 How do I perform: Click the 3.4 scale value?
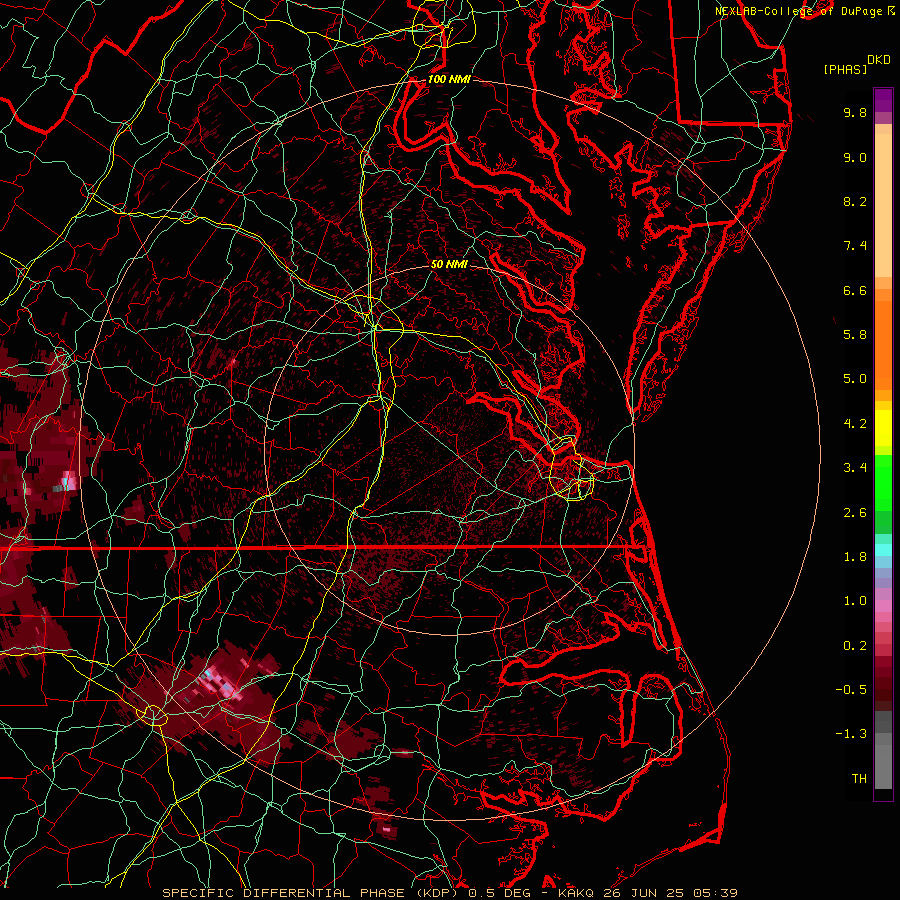click(855, 468)
